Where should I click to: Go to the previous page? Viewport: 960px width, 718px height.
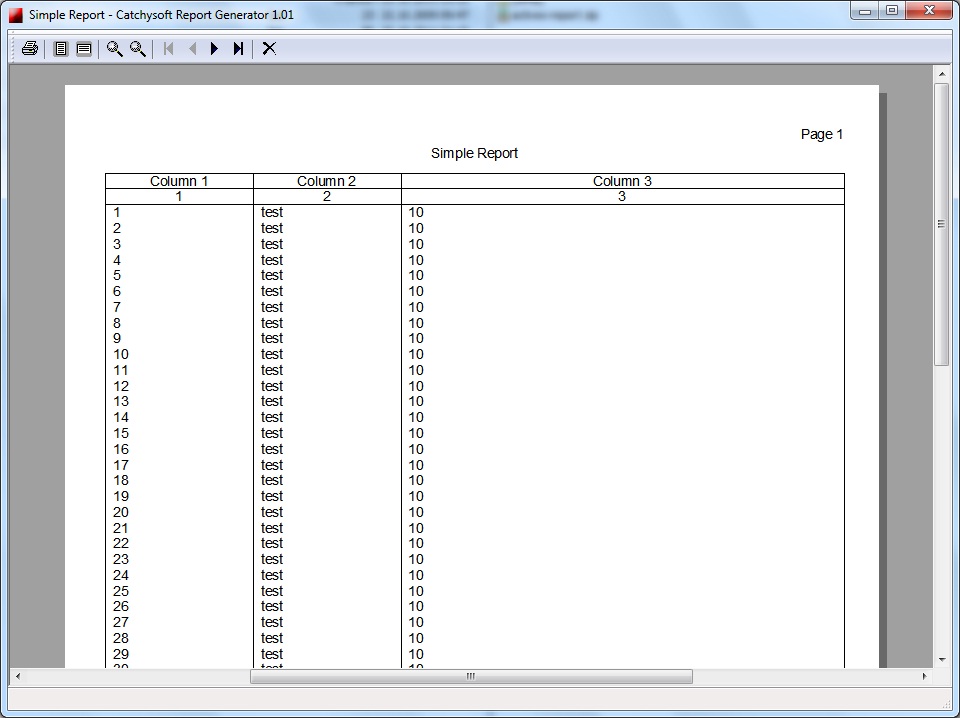pos(192,48)
